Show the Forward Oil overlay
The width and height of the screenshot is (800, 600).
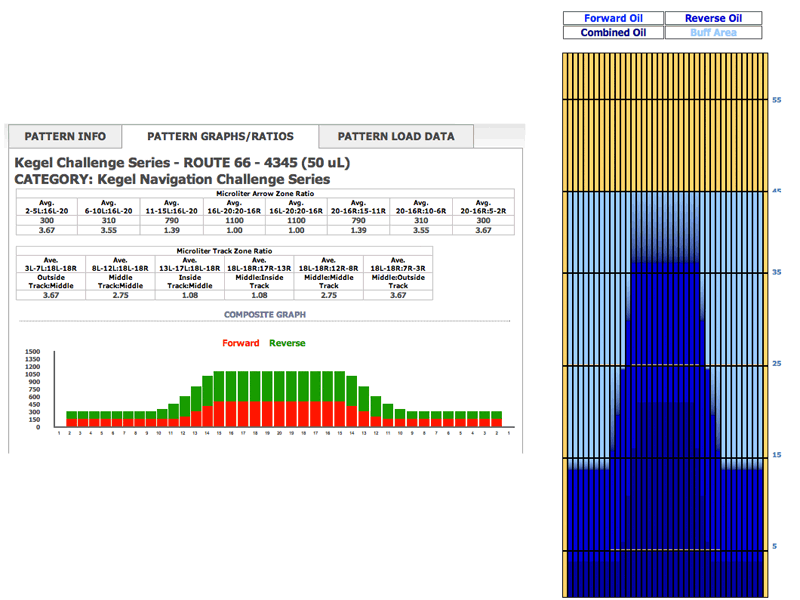click(x=613, y=18)
